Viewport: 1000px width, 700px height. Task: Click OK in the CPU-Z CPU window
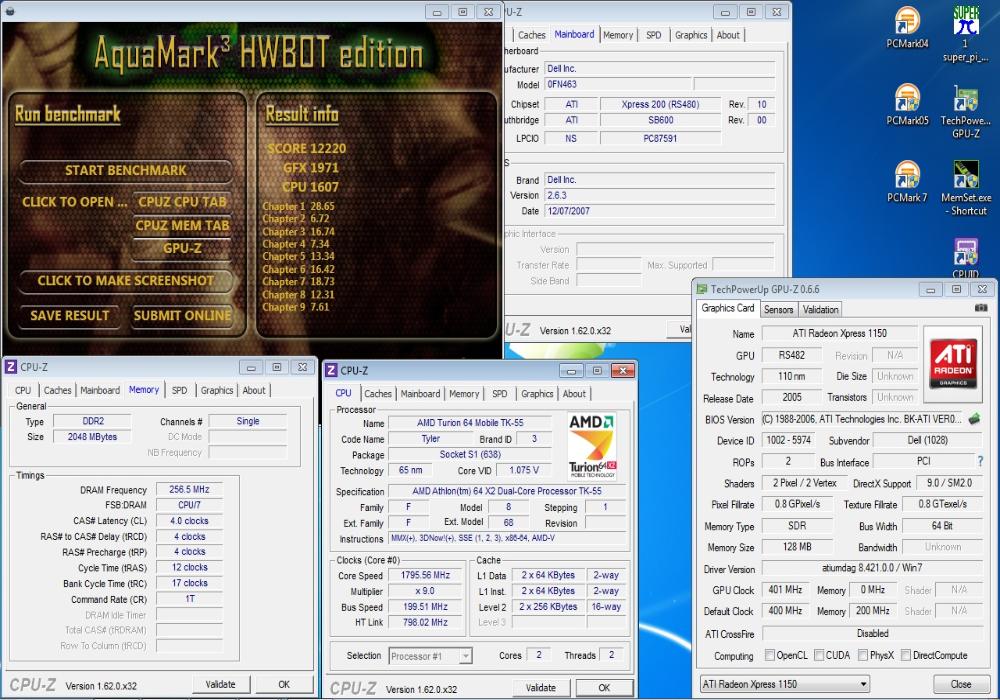pos(604,688)
